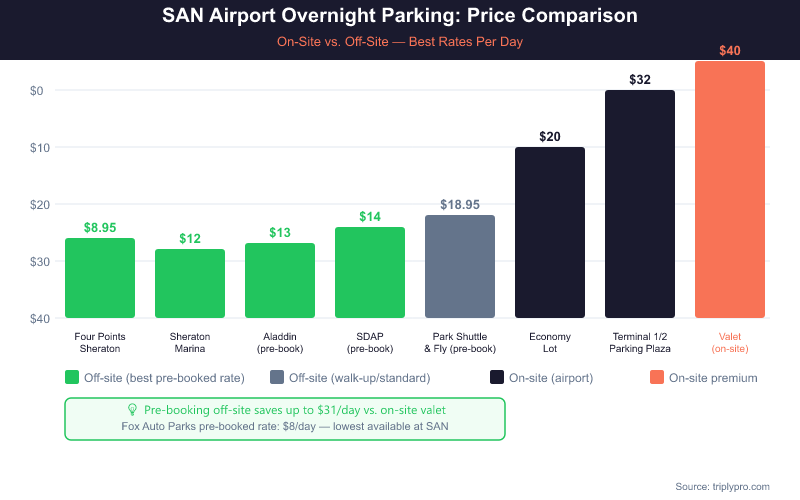Select the Sheraton Marina bar
800x500 pixels.
(190, 284)
